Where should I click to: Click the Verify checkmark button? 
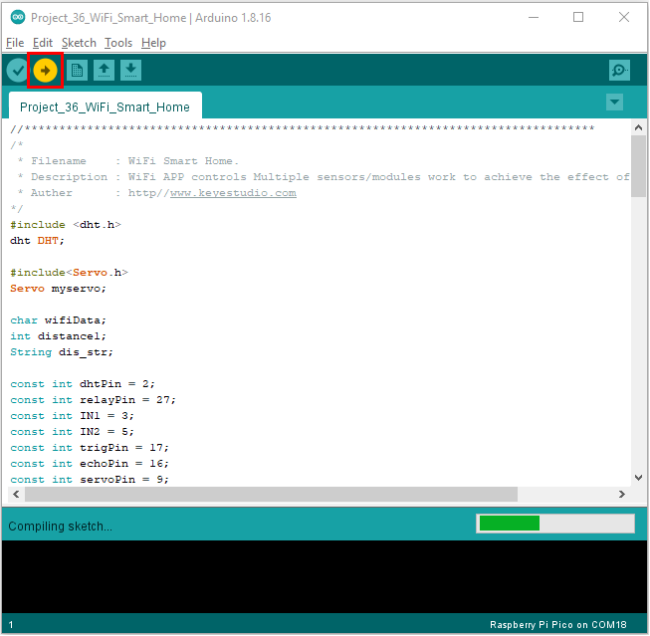tap(17, 70)
